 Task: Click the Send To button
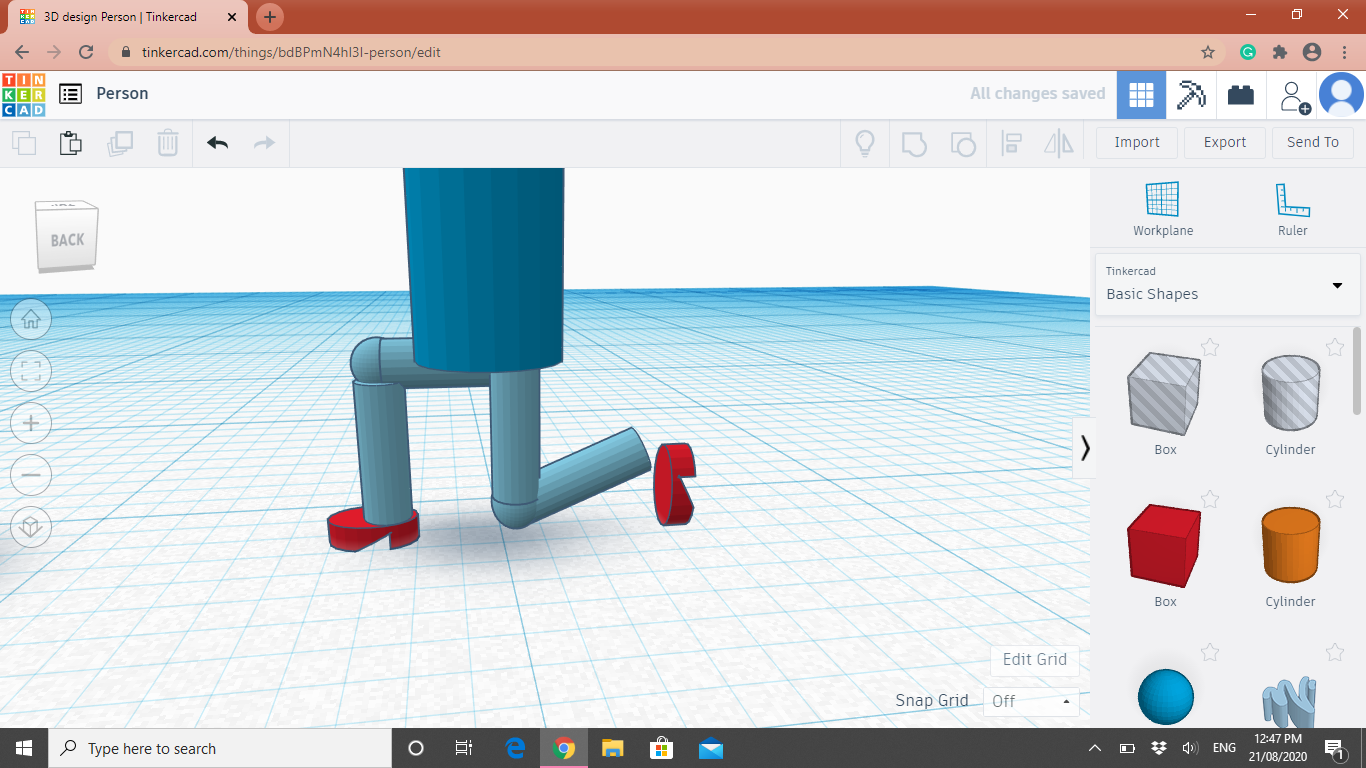[1313, 142]
